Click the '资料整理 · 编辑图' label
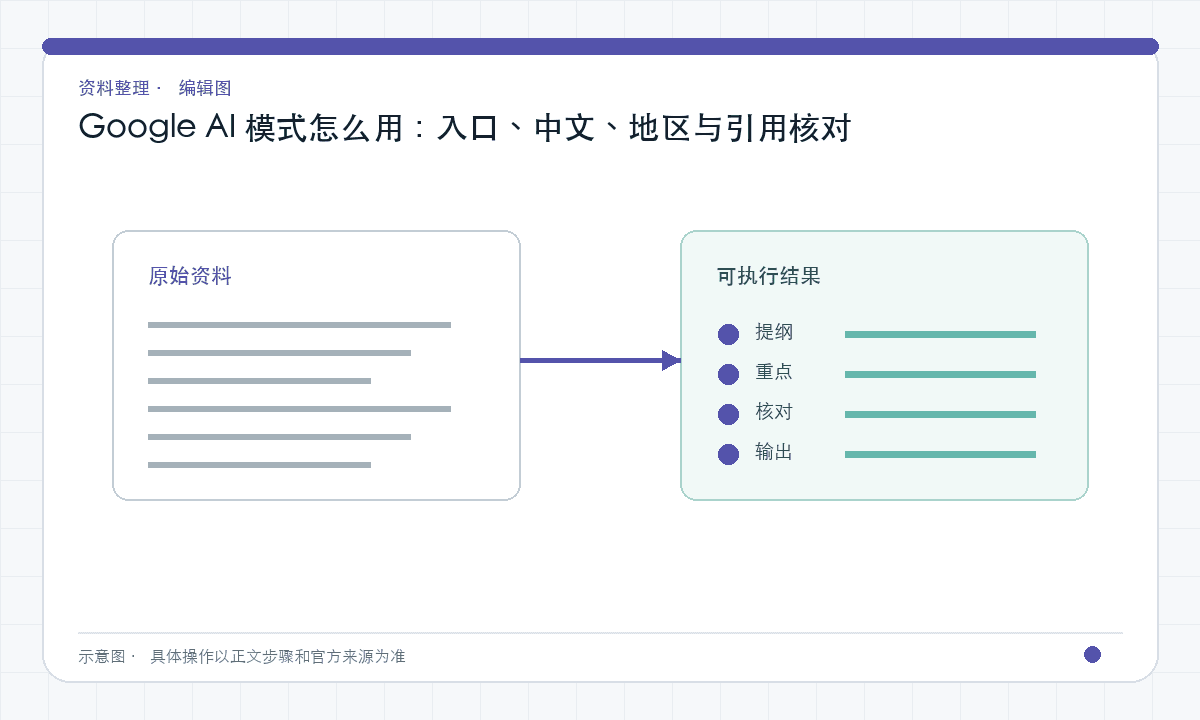This screenshot has width=1200, height=720. 155,88
